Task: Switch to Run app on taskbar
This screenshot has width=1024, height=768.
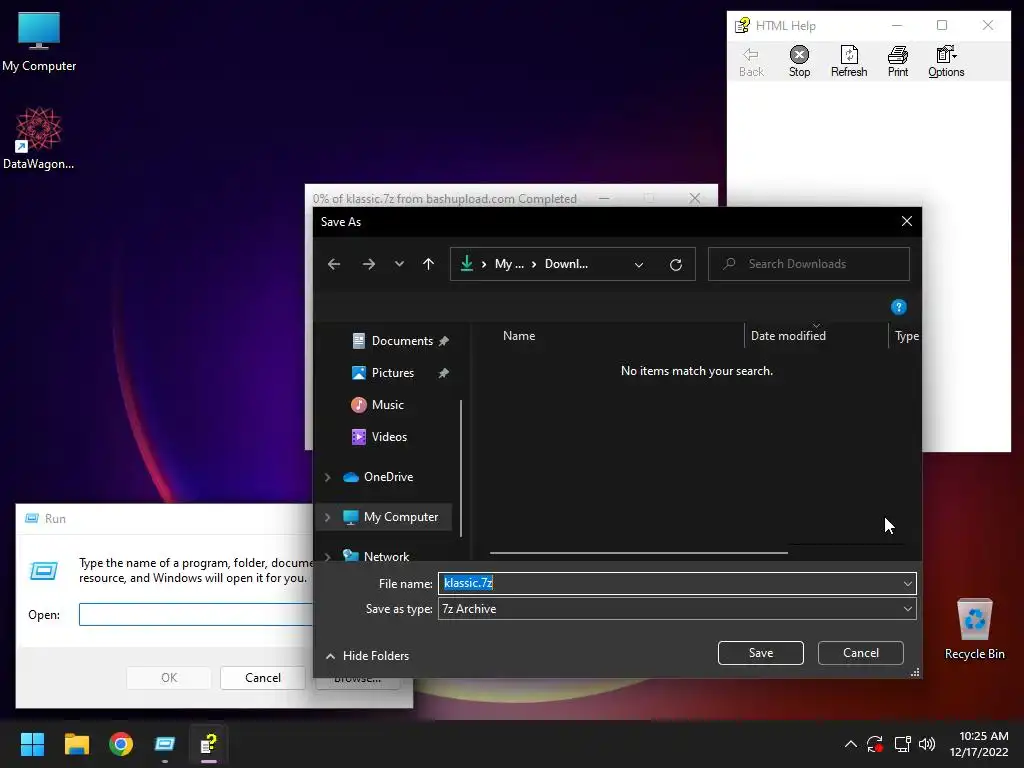Action: point(165,744)
